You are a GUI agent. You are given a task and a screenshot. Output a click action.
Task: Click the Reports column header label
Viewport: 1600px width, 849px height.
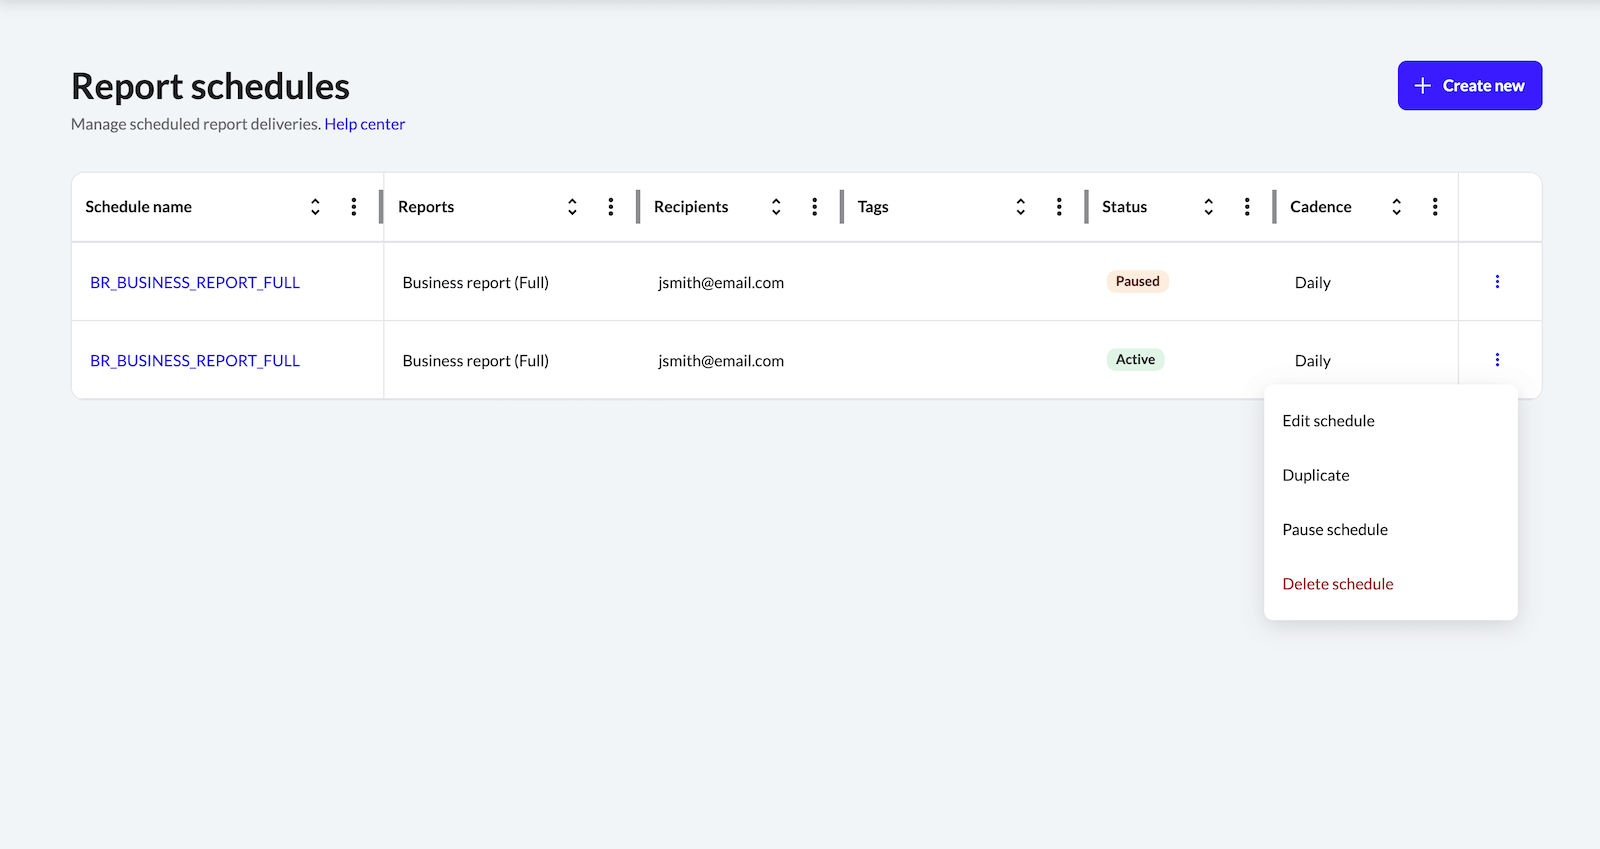[x=426, y=207]
